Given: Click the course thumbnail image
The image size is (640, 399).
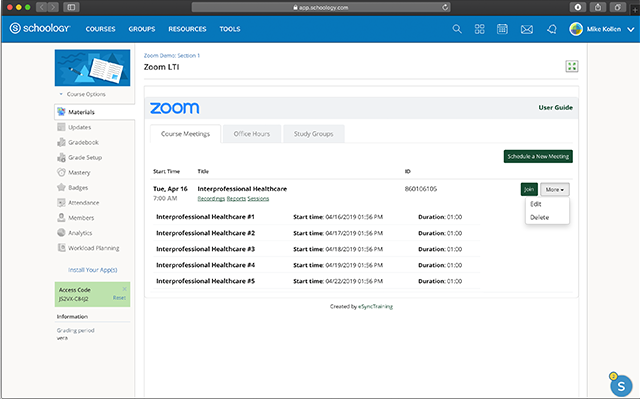Looking at the screenshot, I should point(92,68).
